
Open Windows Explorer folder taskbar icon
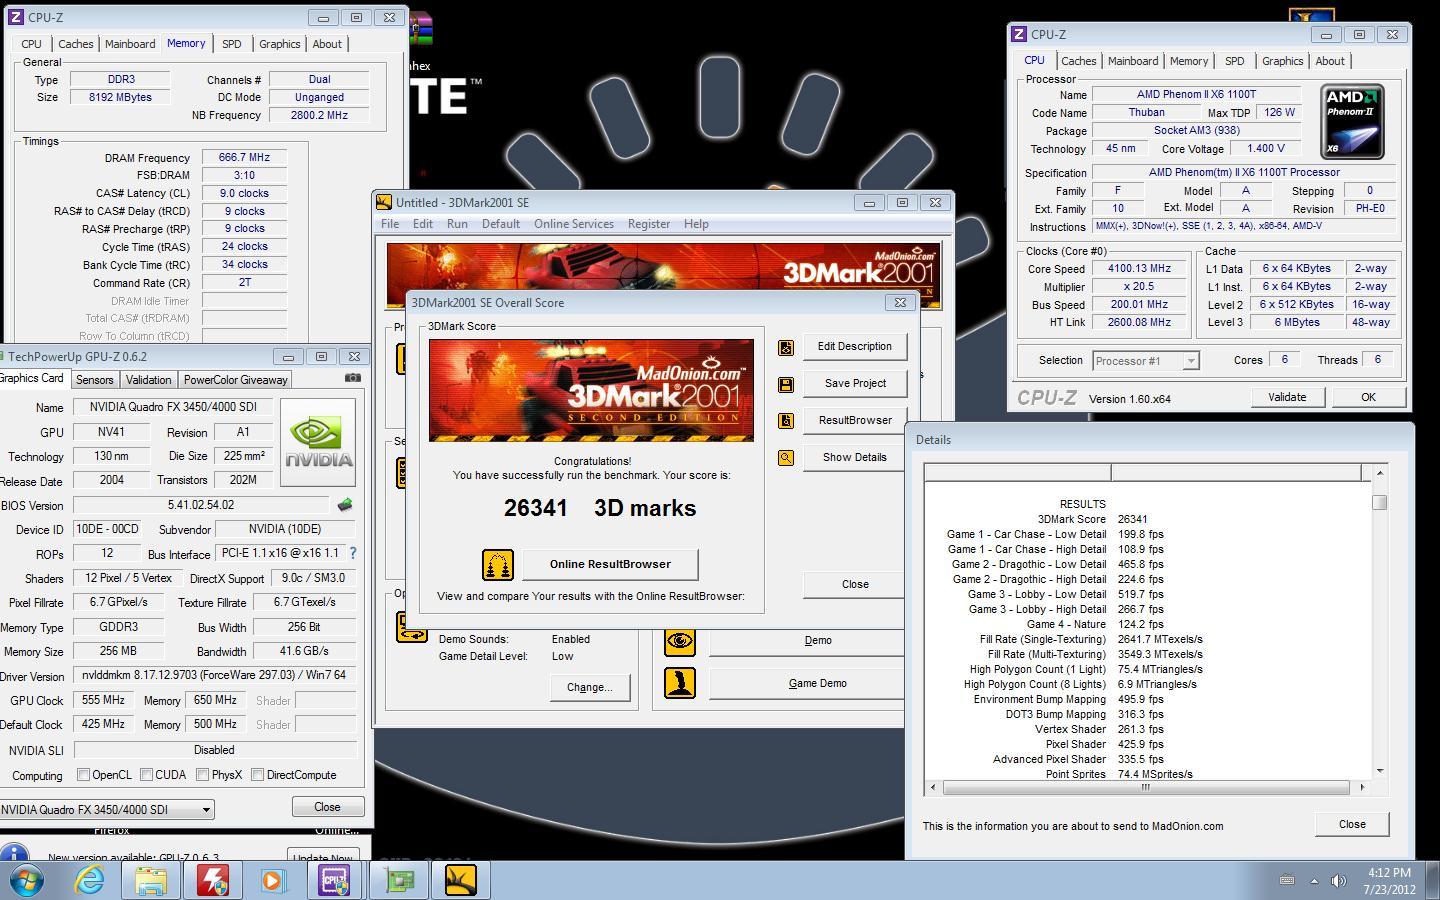151,881
